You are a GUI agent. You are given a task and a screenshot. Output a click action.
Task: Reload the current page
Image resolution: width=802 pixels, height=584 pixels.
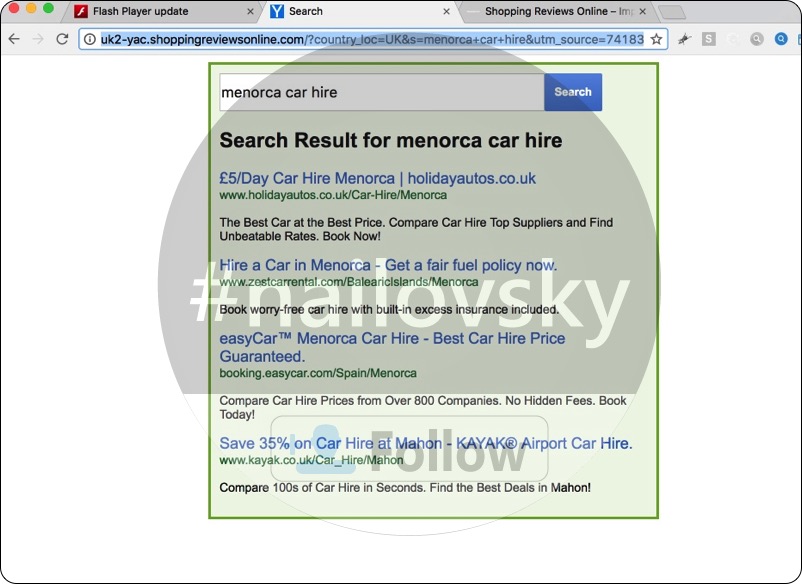62,39
